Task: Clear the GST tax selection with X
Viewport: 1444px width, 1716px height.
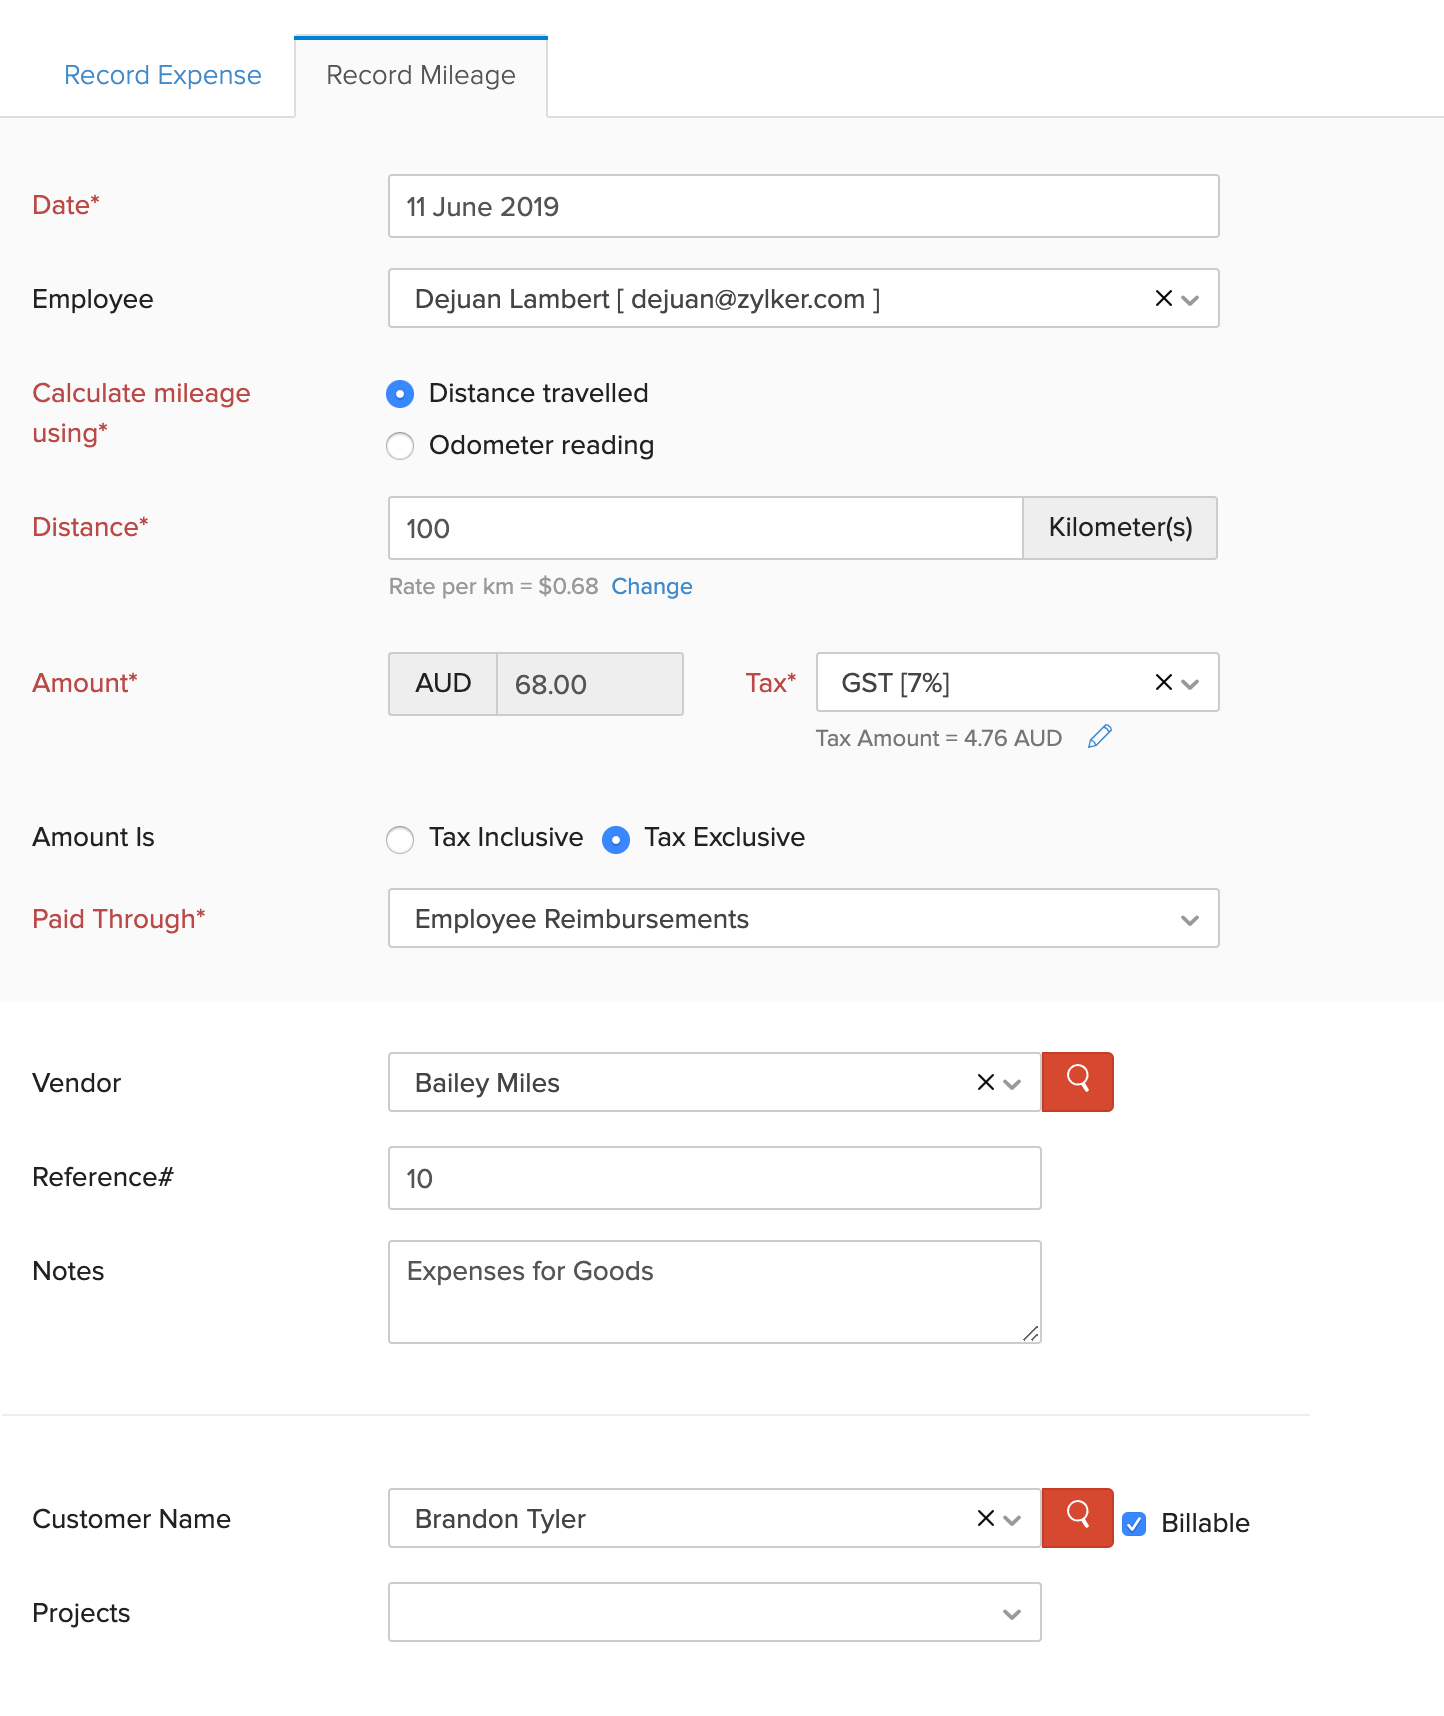Action: [1163, 682]
